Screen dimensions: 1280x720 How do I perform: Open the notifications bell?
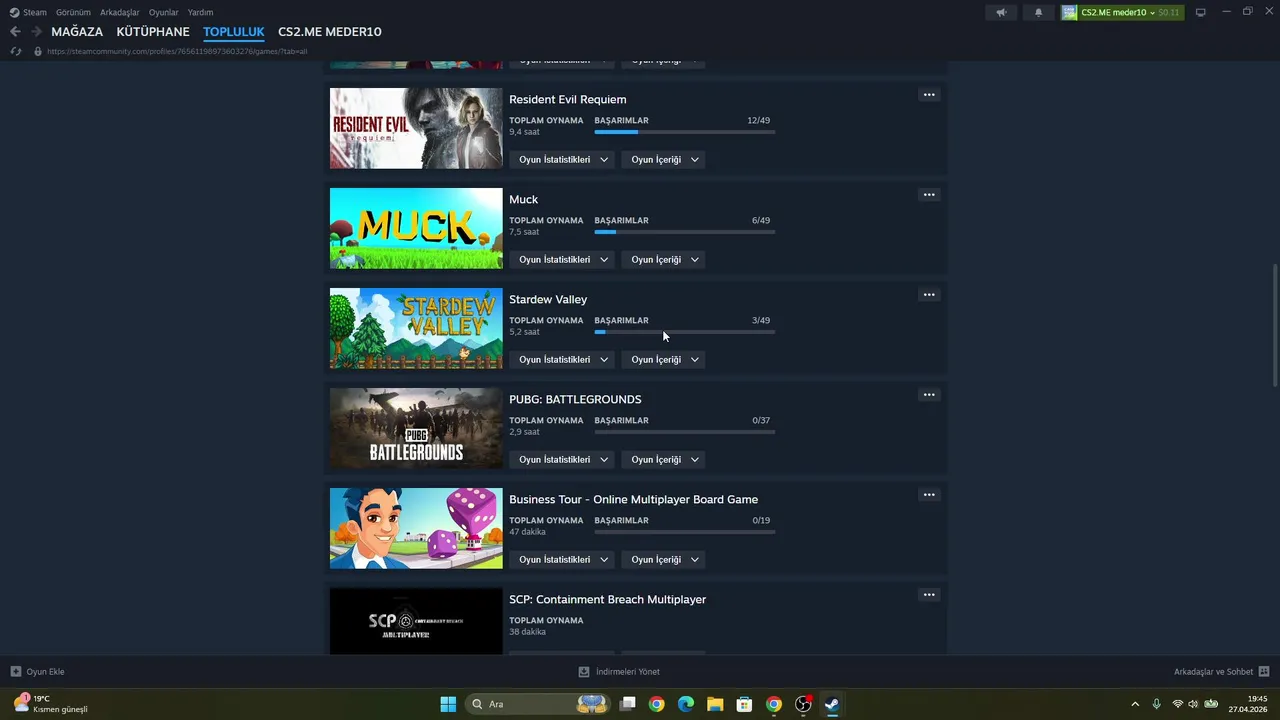pos(1038,12)
